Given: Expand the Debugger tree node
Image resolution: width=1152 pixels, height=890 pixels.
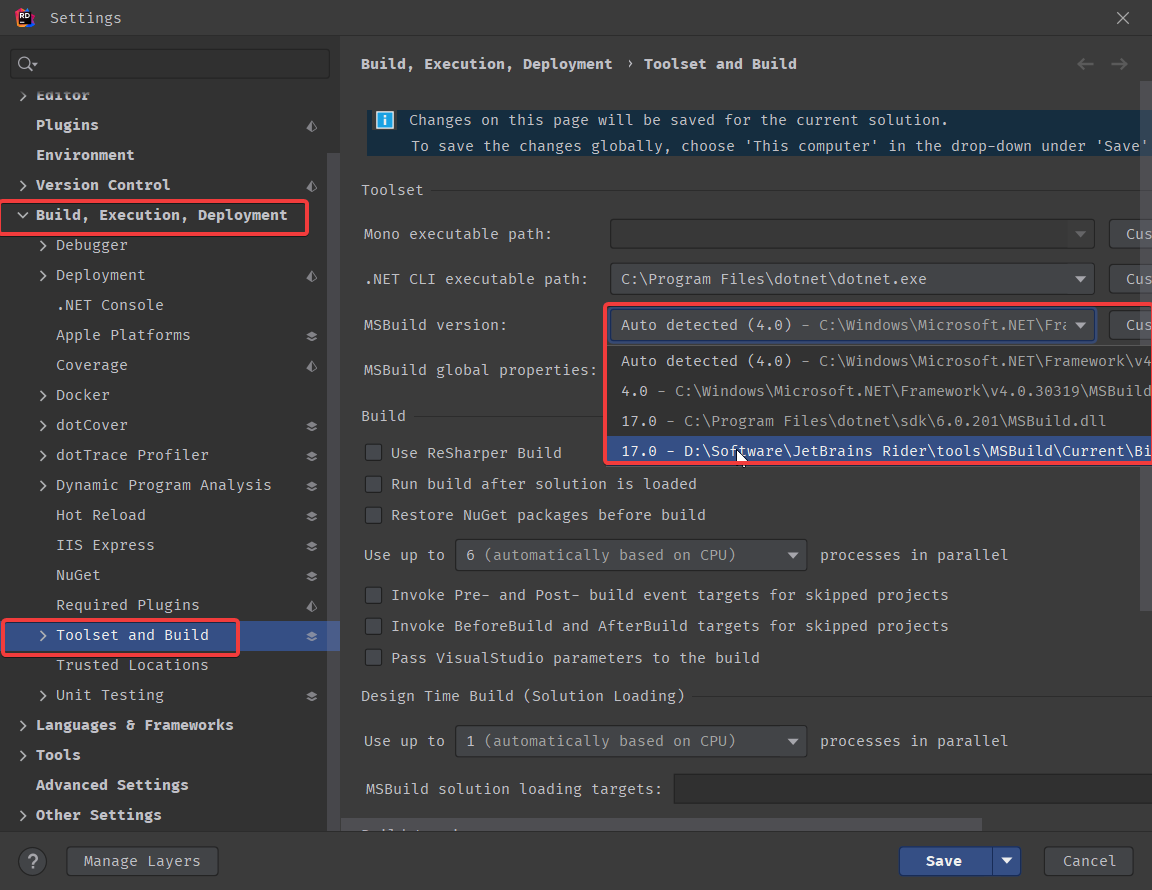Looking at the screenshot, I should [43, 246].
